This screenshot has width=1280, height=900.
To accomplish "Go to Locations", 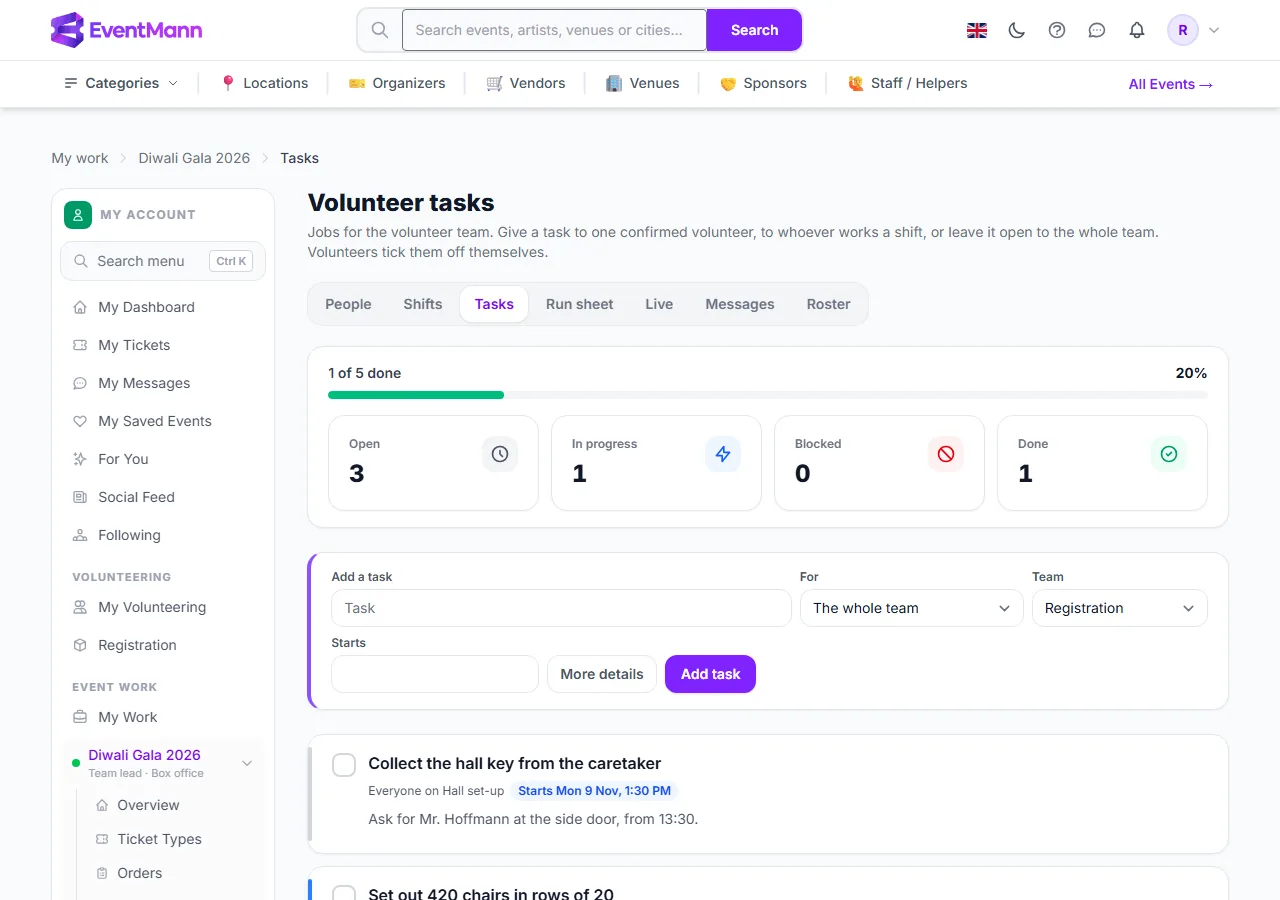I will click(x=264, y=83).
